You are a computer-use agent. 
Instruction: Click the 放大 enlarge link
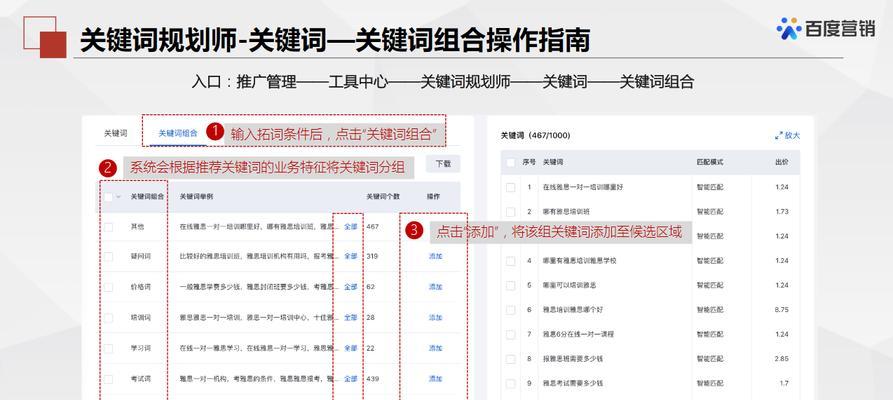point(792,136)
